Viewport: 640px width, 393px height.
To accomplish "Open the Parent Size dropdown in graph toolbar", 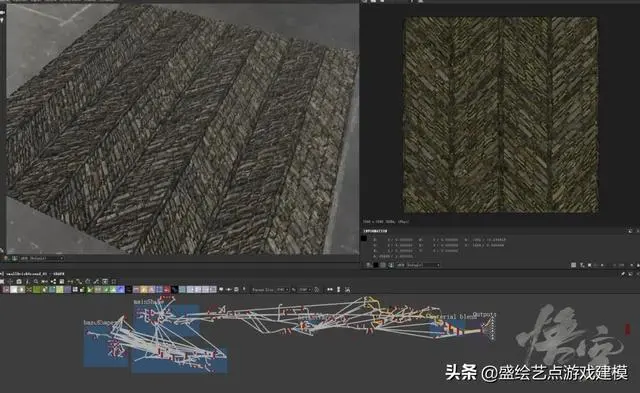I will click(282, 290).
